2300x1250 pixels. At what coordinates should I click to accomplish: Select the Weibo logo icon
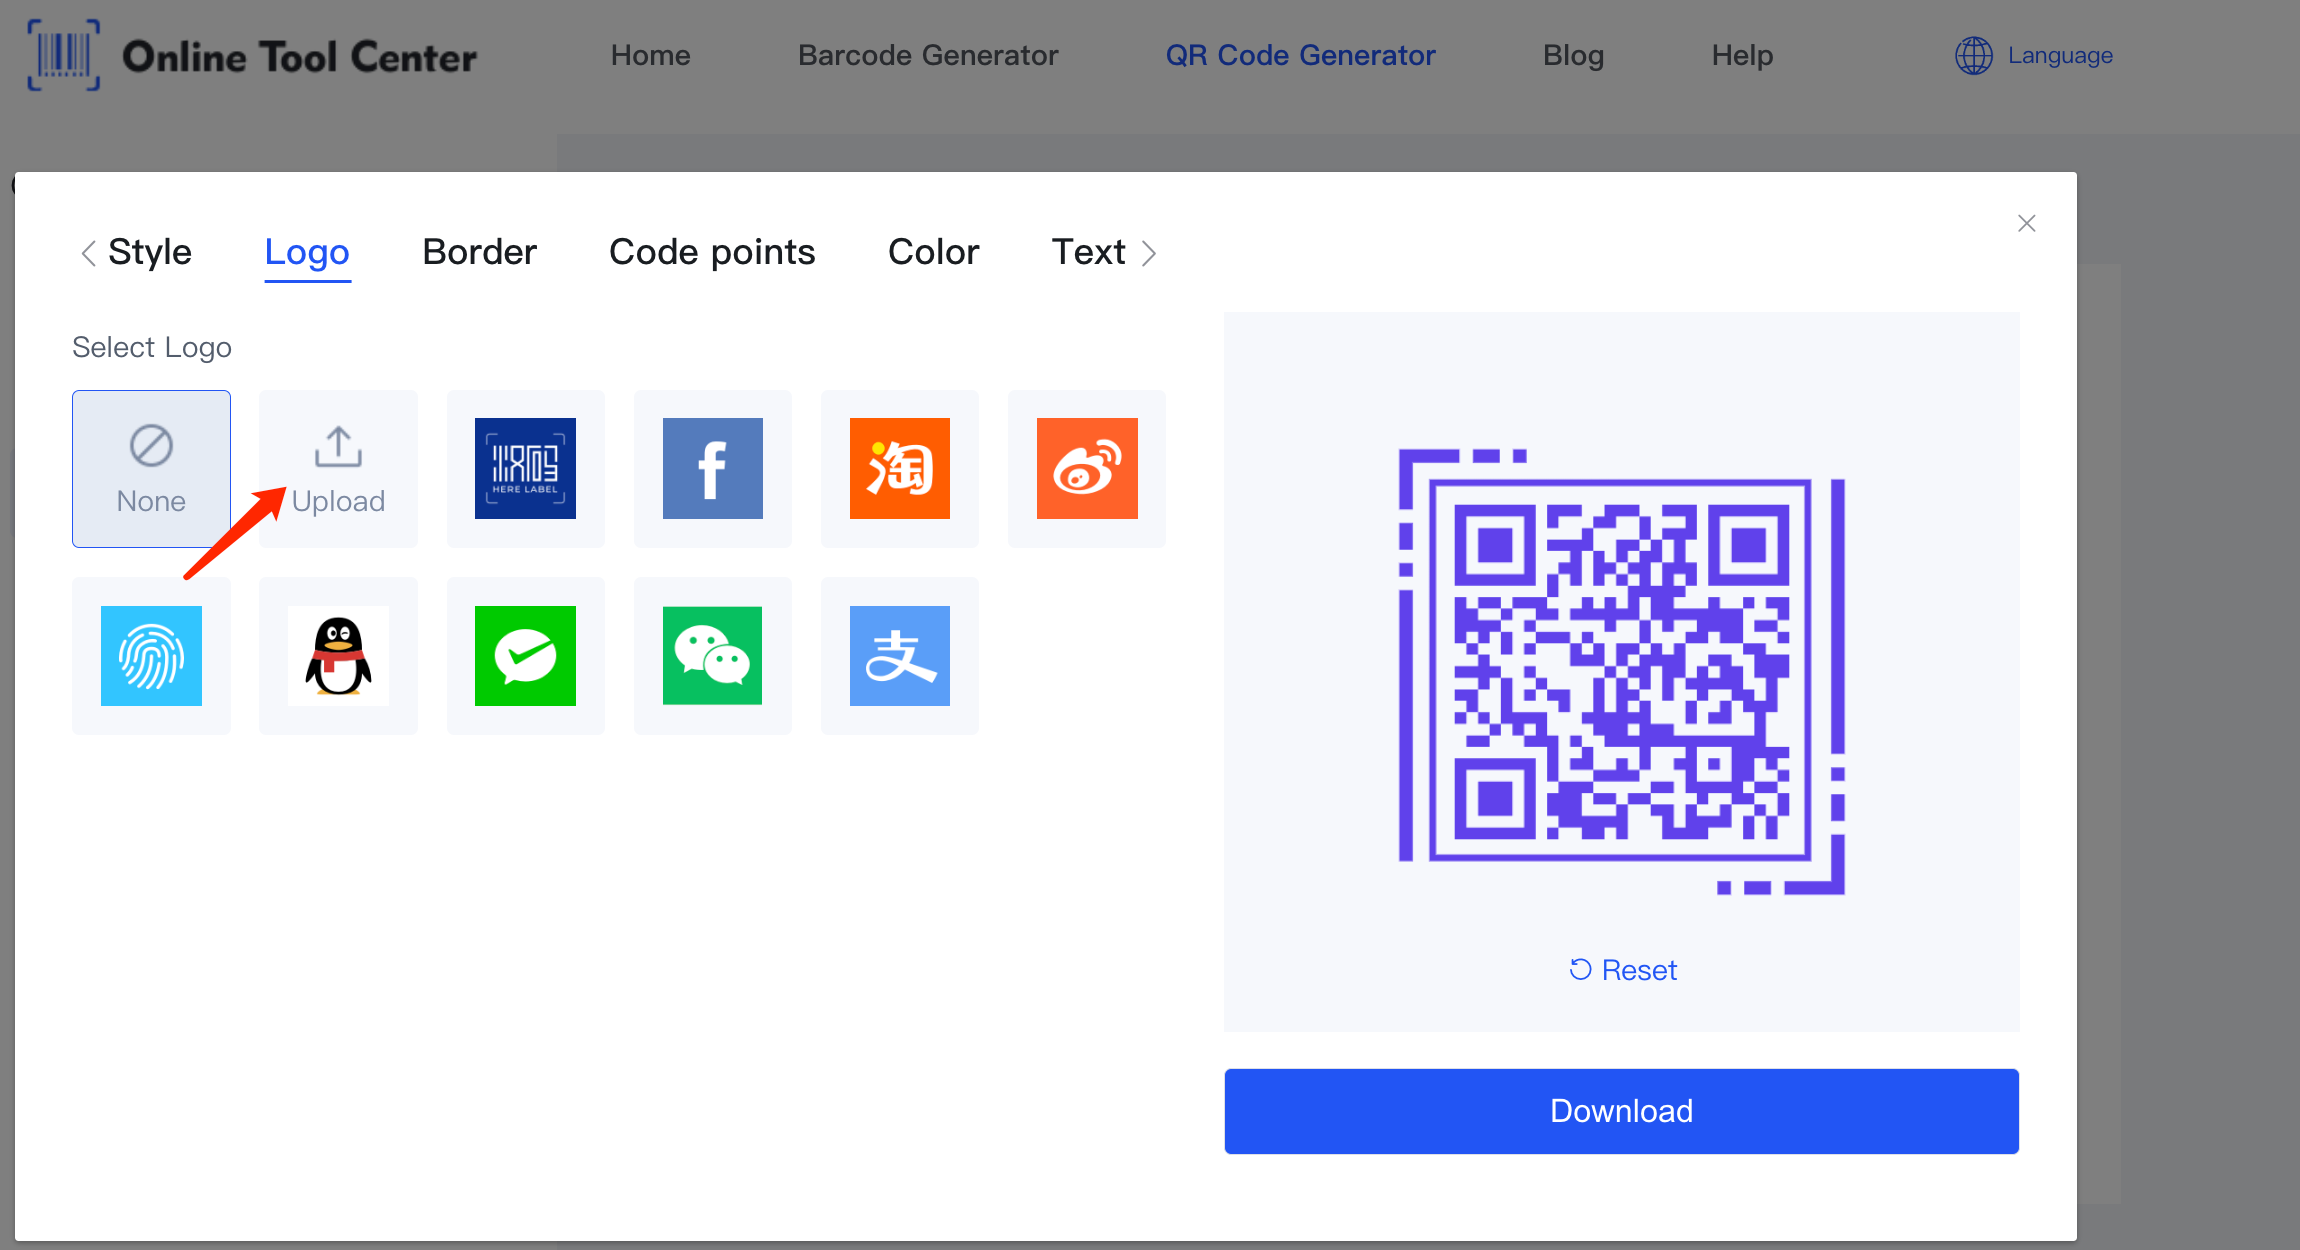click(1086, 466)
